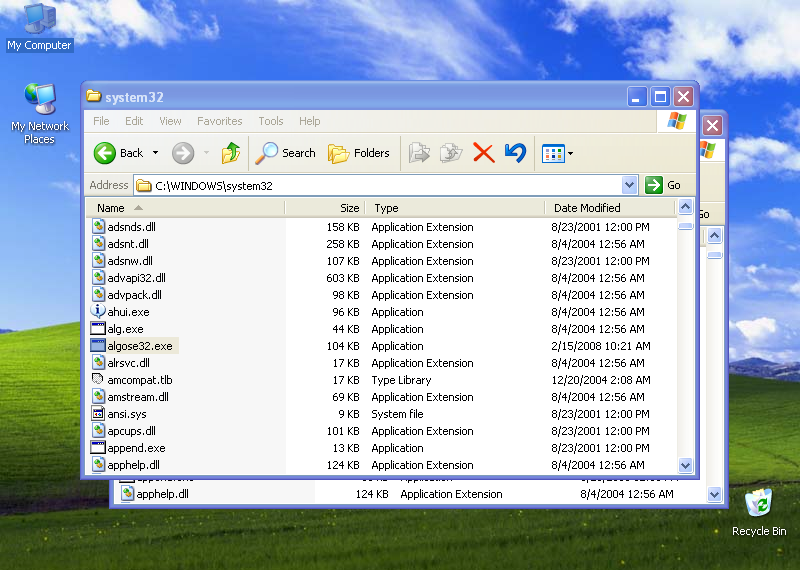This screenshot has width=800, height=570.
Task: Sort by the Date Modified column header
Action: (610, 208)
